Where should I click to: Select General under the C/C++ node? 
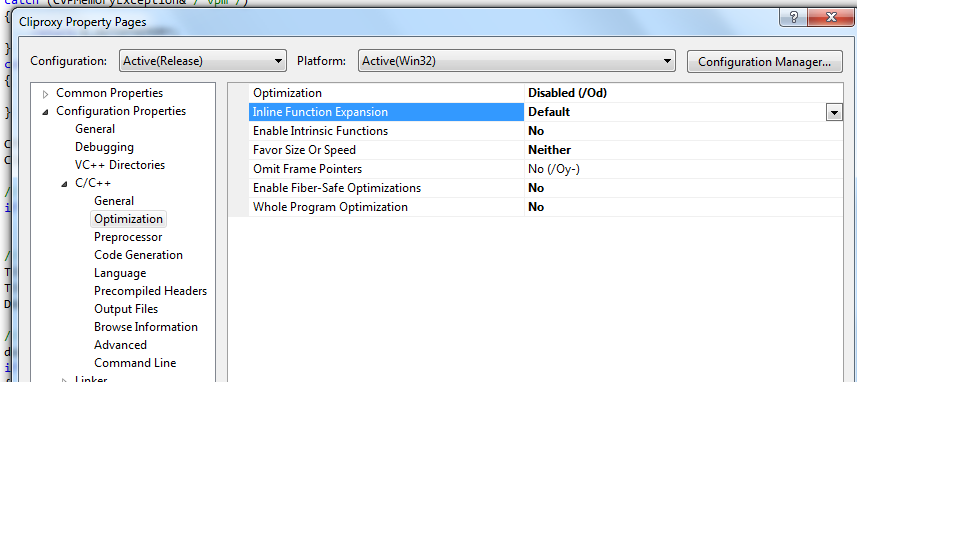tap(114, 201)
